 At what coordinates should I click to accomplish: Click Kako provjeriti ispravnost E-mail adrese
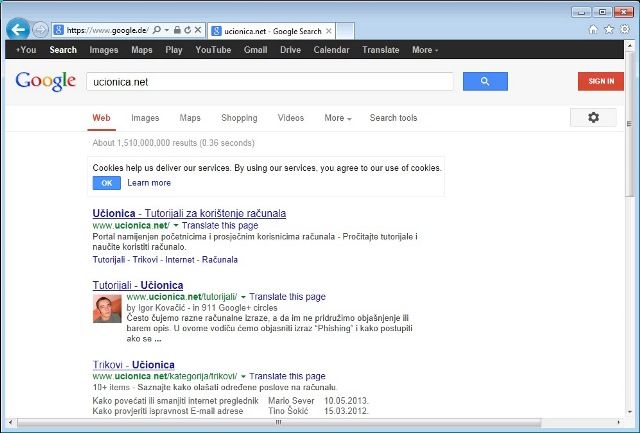coord(168,411)
